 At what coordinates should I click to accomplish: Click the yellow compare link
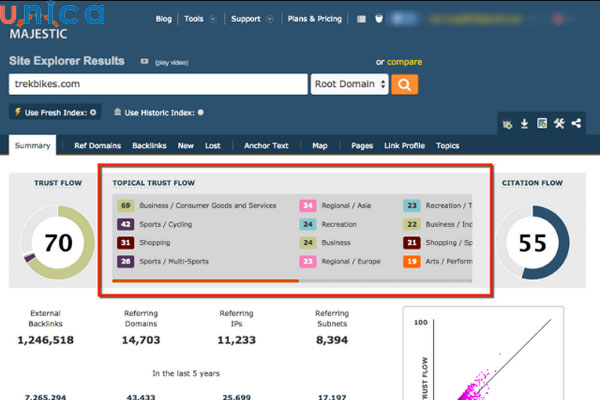[404, 62]
